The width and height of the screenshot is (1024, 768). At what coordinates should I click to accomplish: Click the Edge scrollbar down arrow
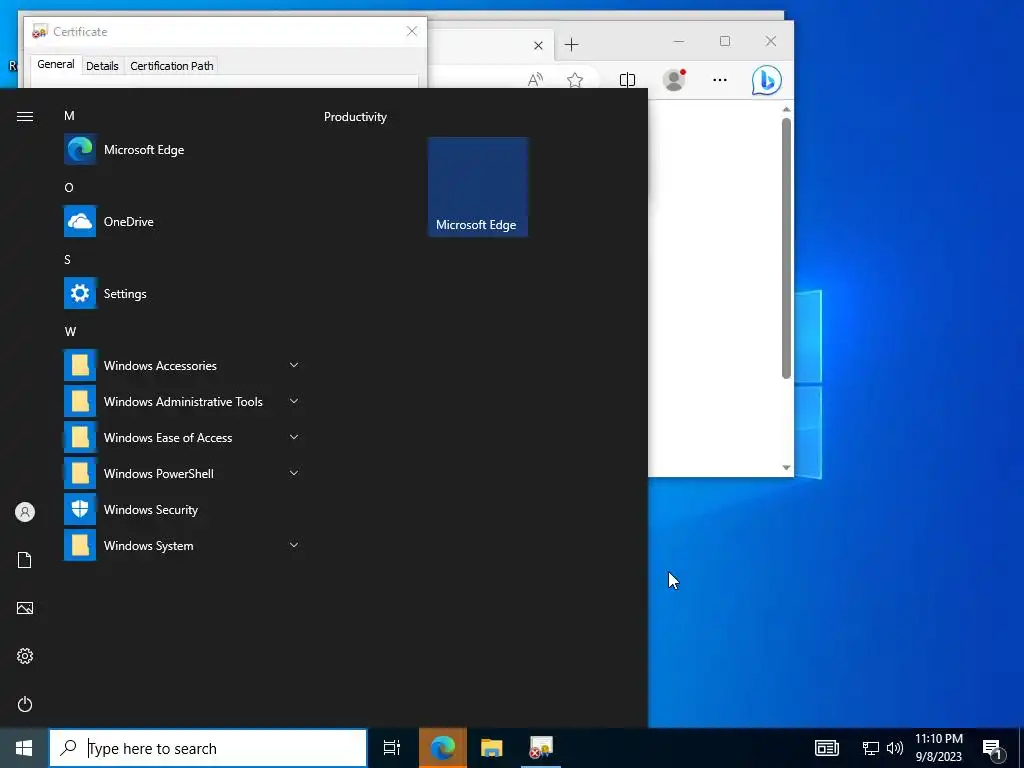click(x=786, y=468)
